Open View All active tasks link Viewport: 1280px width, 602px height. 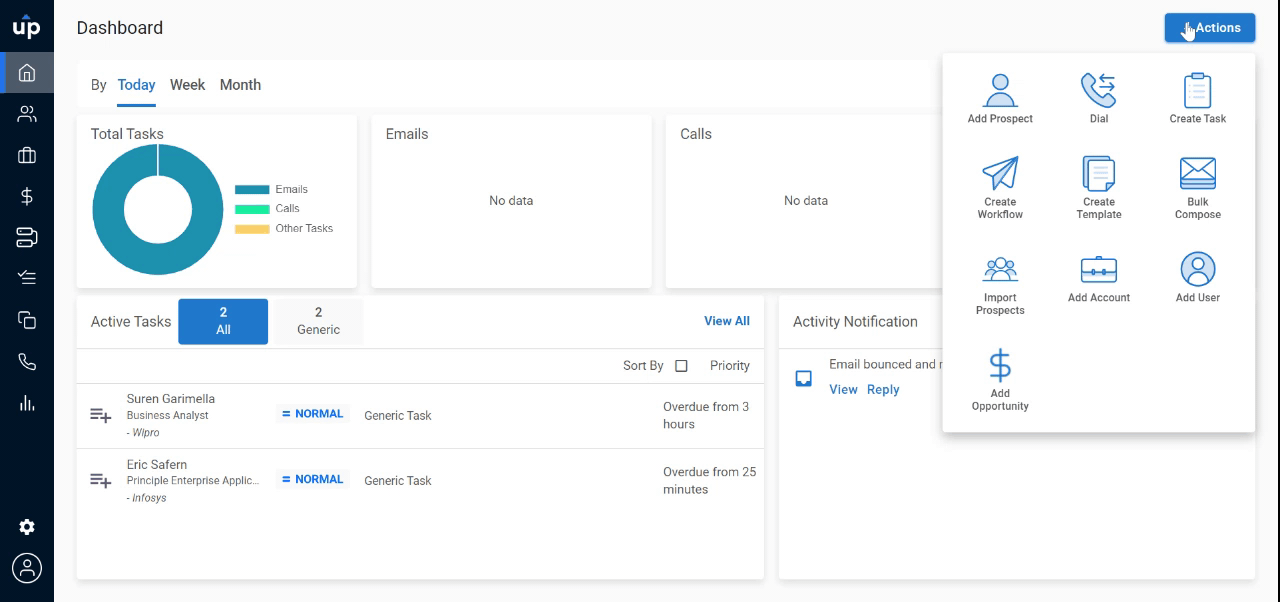[727, 321]
